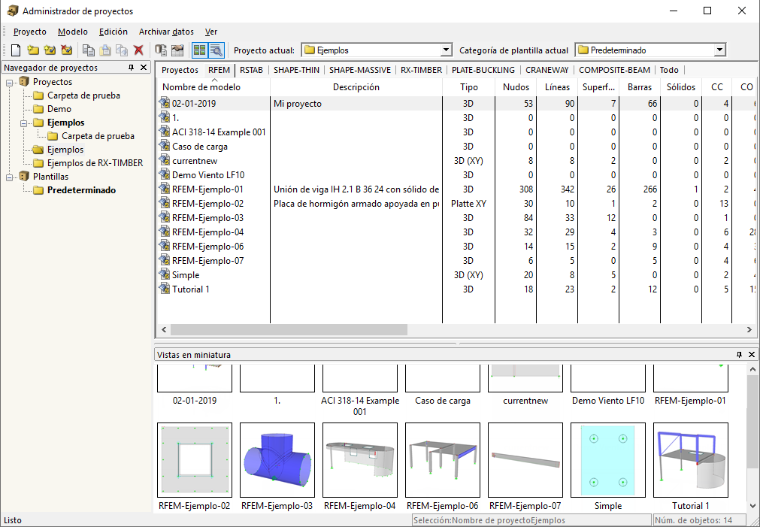Open the RFEM-Ejemplo-03 blue pipe thumbnail
Screen dimensions: 760x527
click(x=277, y=460)
